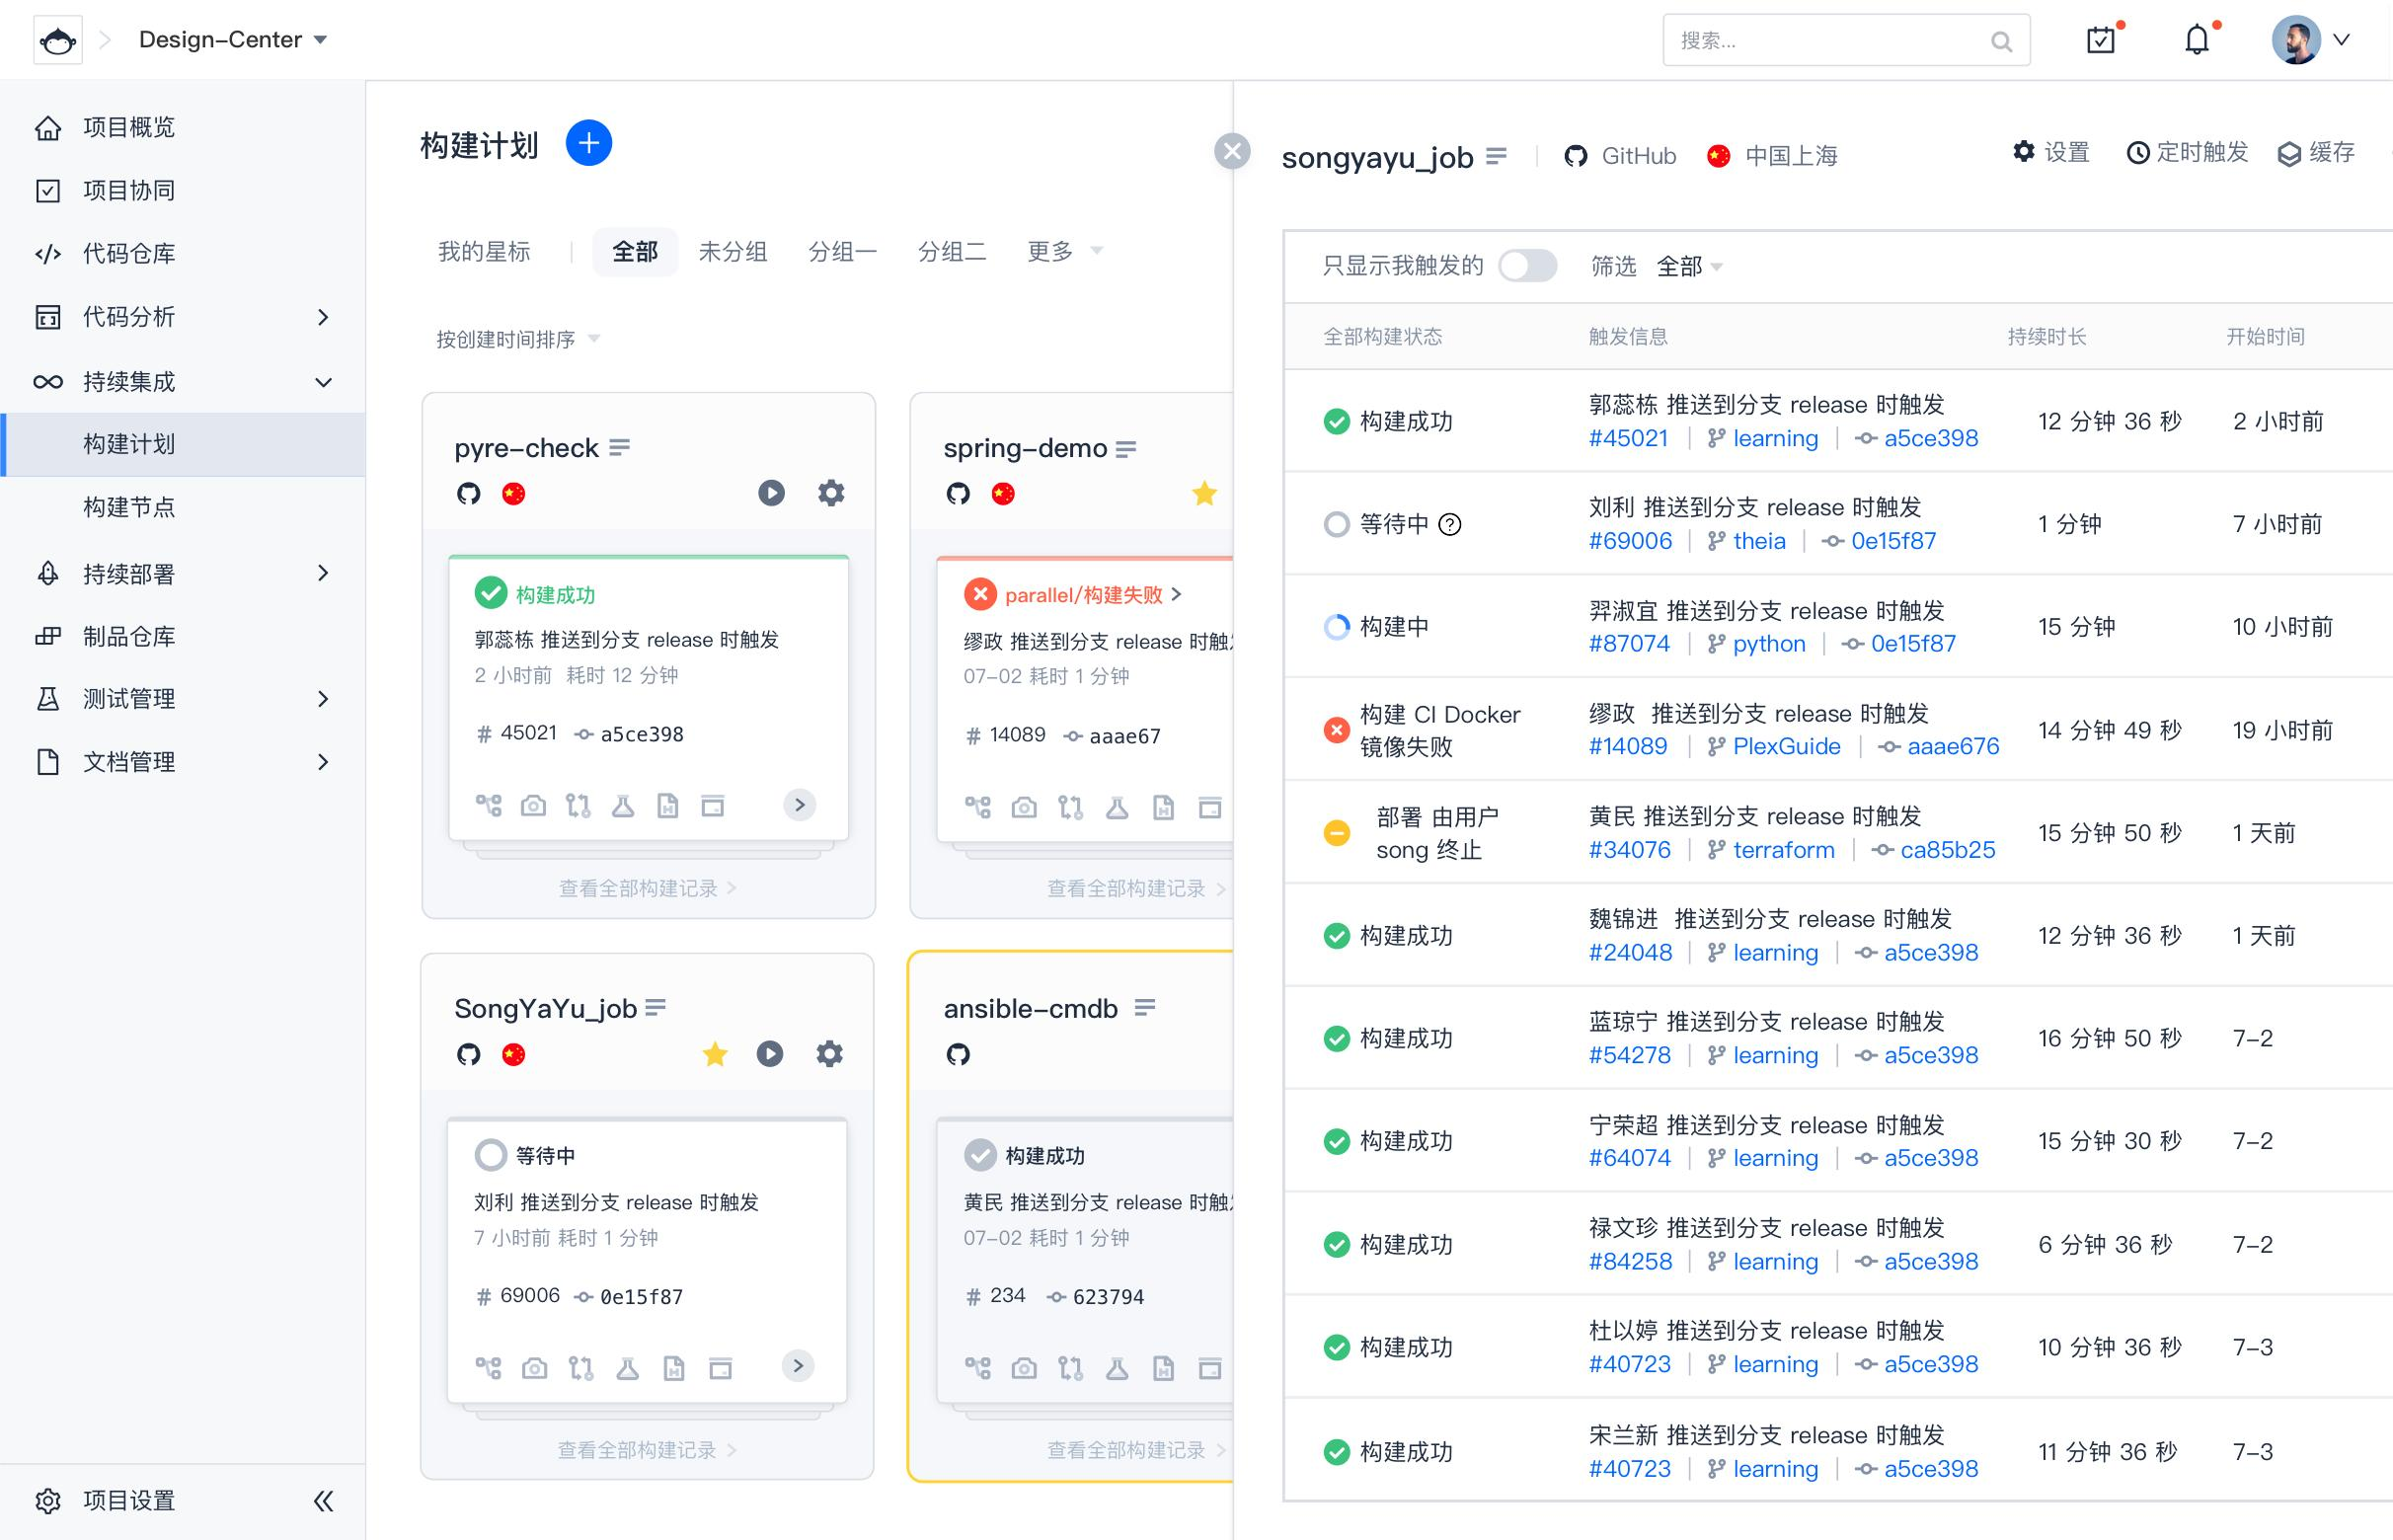
Task: Click the blue add build plan button
Action: tap(588, 144)
